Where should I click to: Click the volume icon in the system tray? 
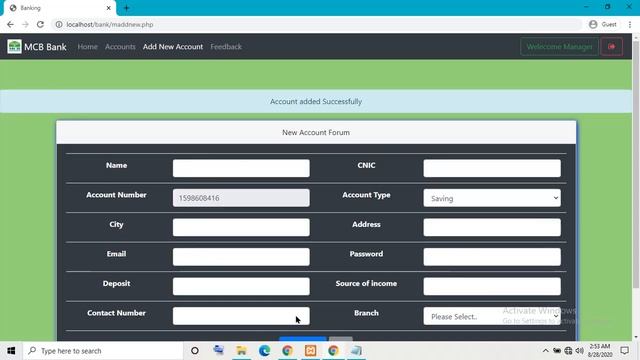579,351
